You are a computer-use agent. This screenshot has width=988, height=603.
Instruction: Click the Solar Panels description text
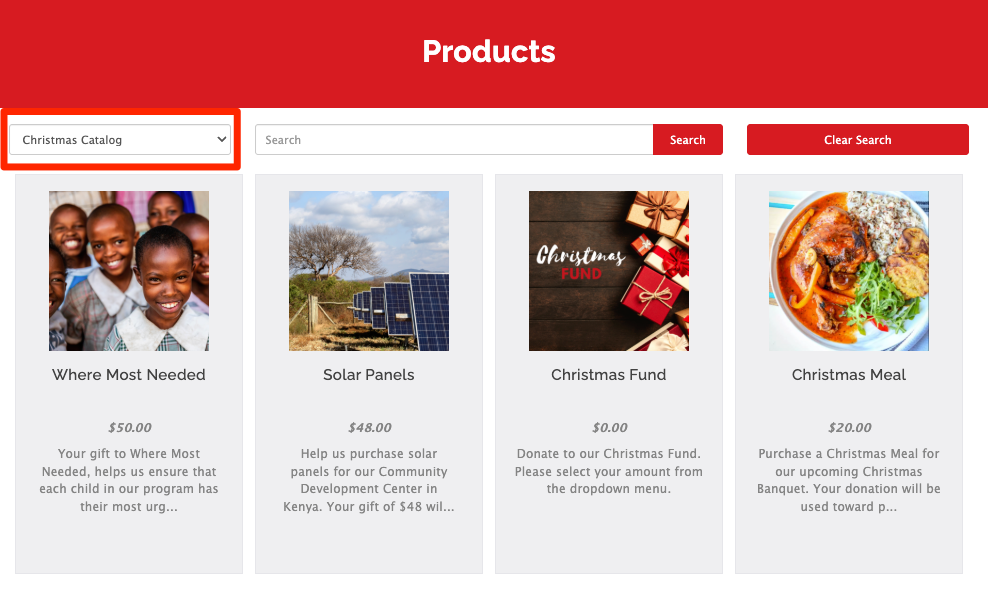(369, 480)
